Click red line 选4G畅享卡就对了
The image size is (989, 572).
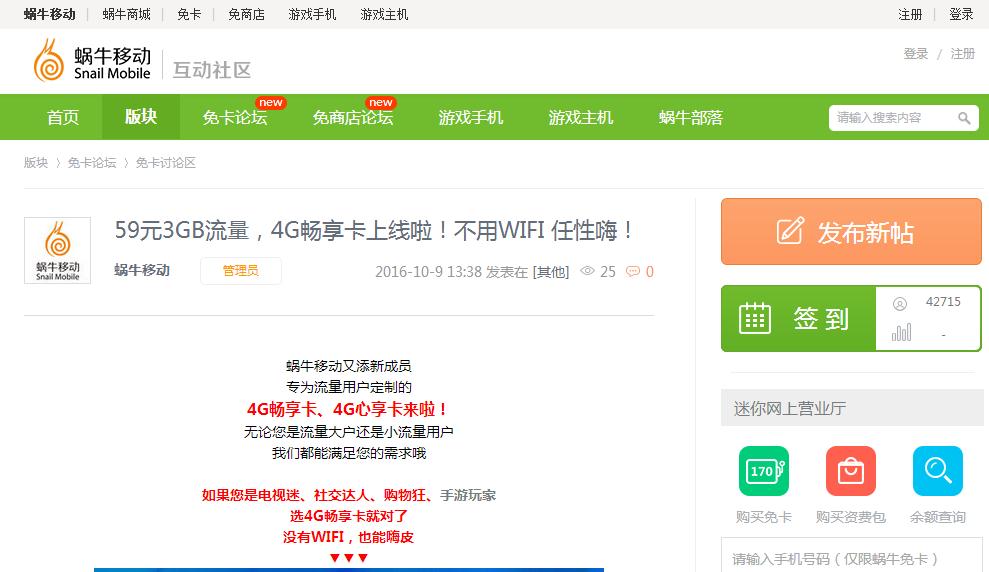pos(348,516)
